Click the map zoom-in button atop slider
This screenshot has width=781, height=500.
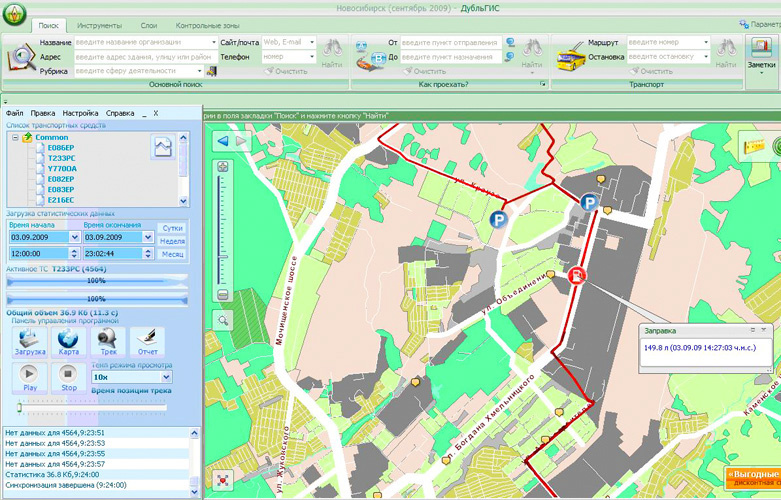coord(223,166)
